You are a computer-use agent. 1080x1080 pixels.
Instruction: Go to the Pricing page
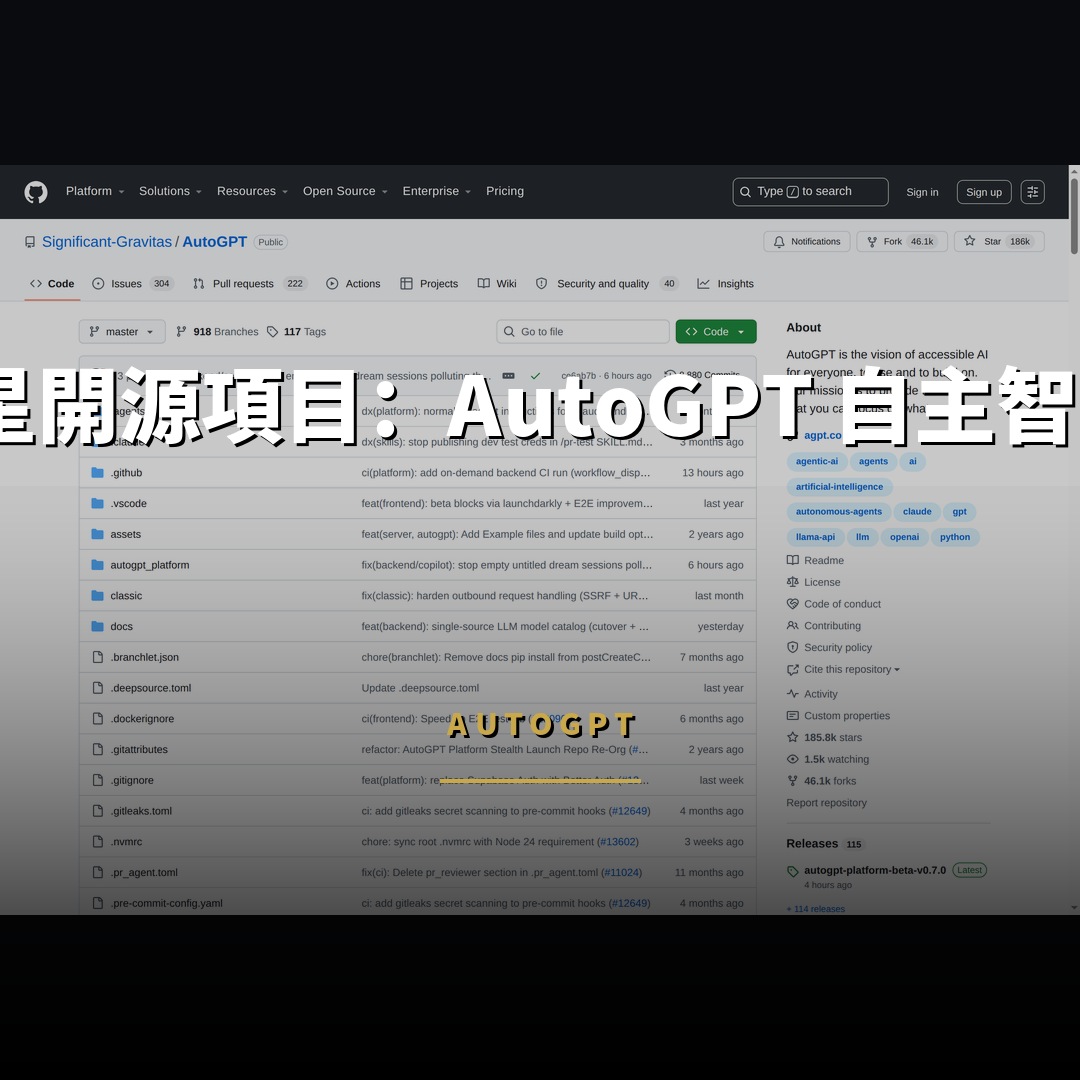(505, 191)
